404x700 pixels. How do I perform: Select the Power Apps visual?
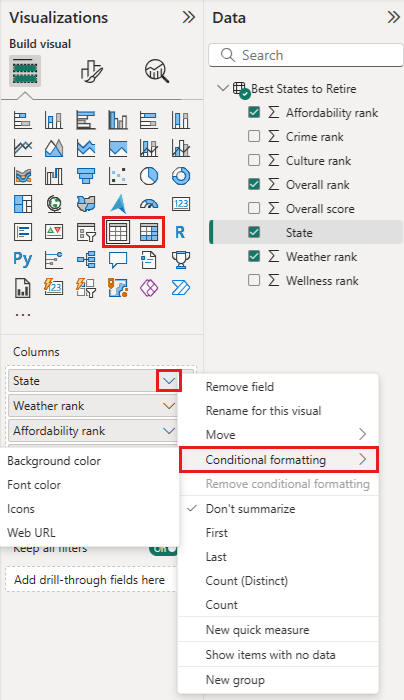(149, 288)
